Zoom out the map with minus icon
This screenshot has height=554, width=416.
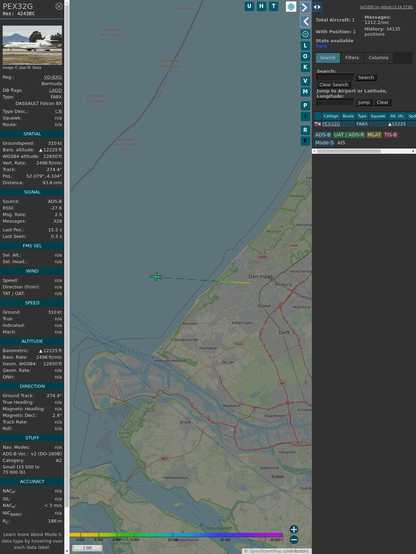[x=294, y=540]
